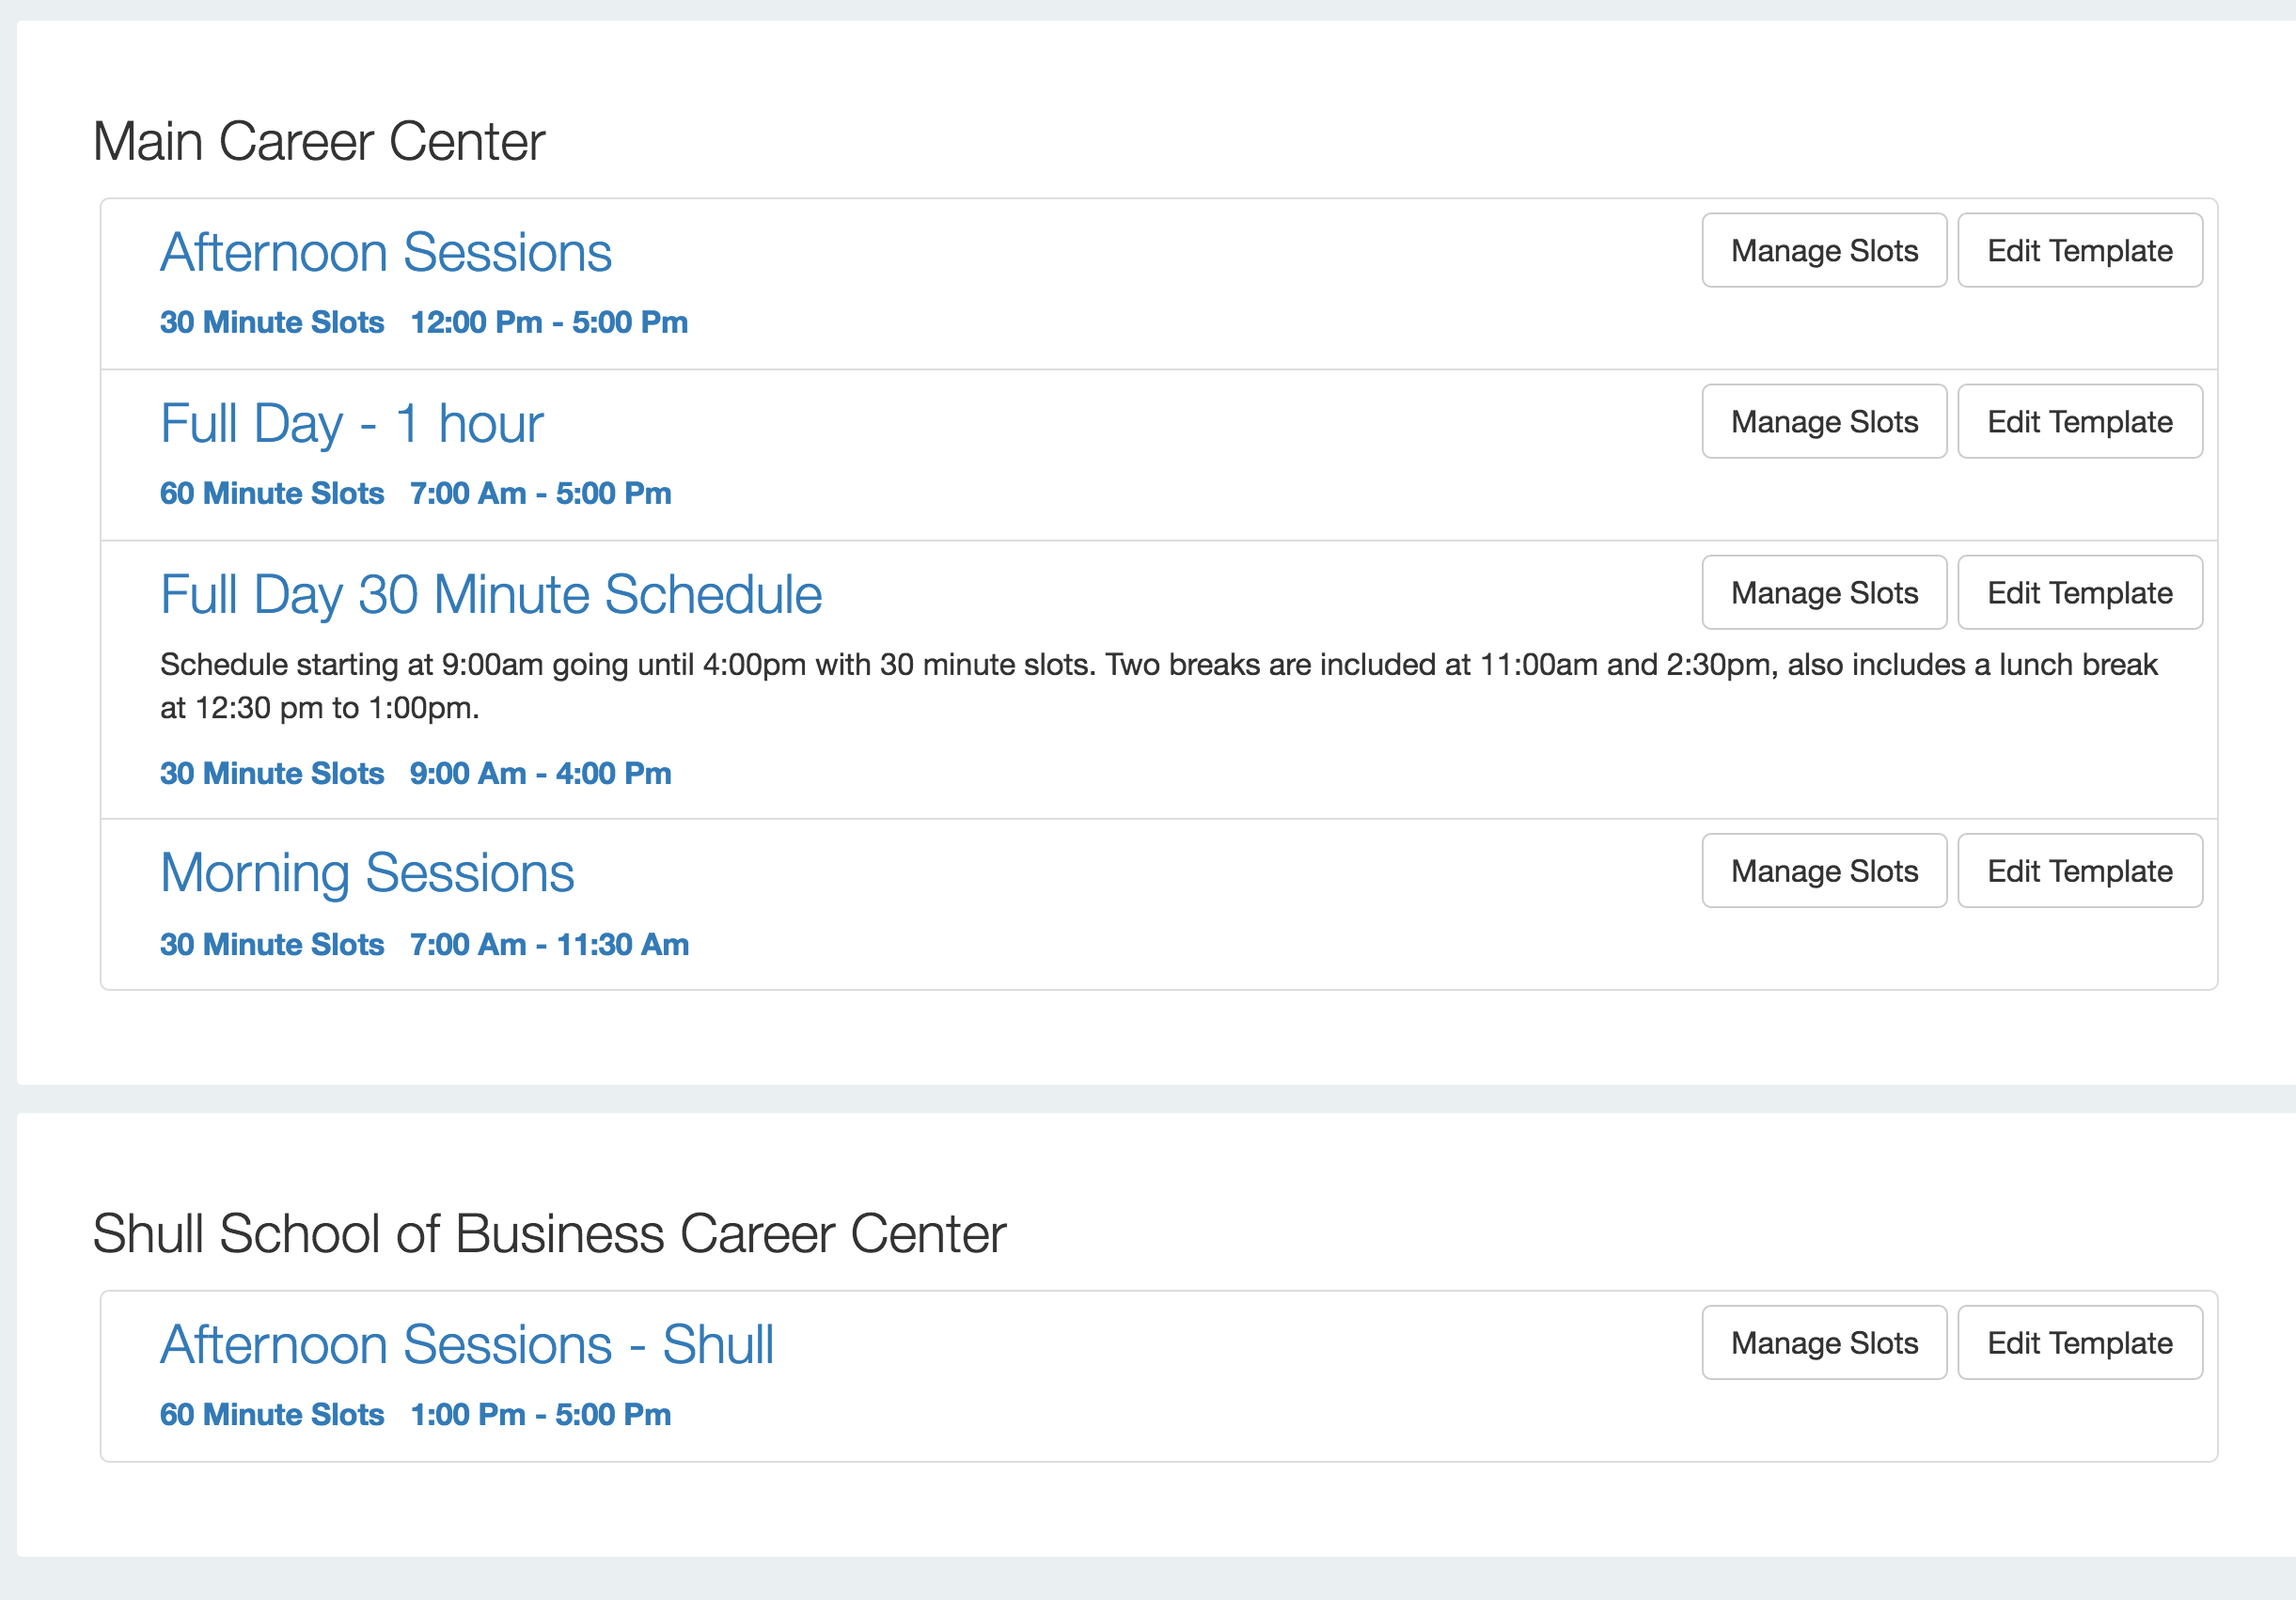
Task: Open Afternoon Sessions - Shull link
Action: point(467,1344)
